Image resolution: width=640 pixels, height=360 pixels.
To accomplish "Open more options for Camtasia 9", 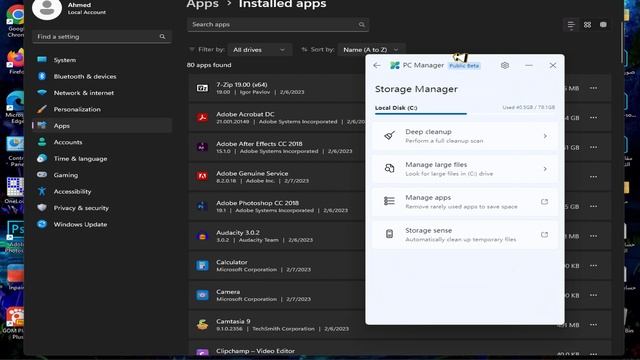I will click(x=593, y=325).
